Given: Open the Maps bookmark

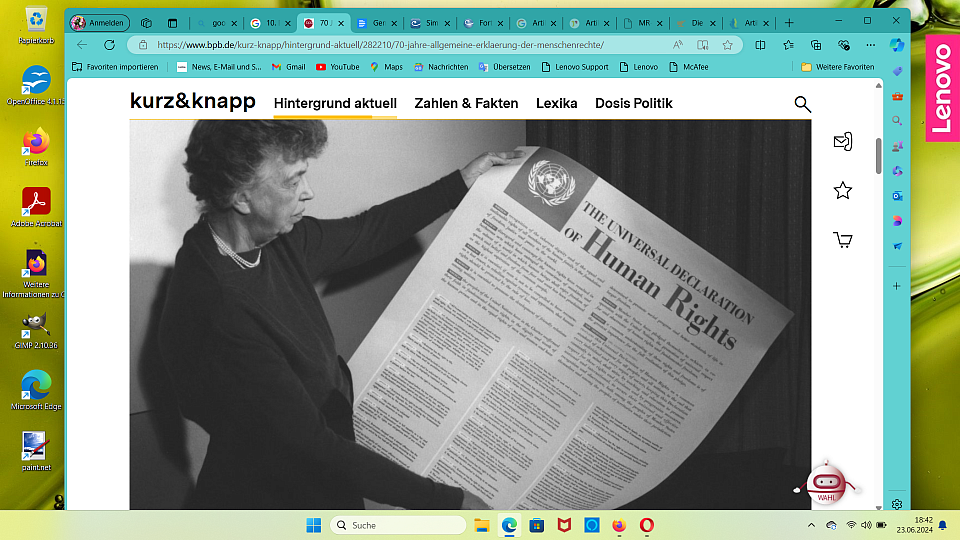Looking at the screenshot, I should 386,67.
